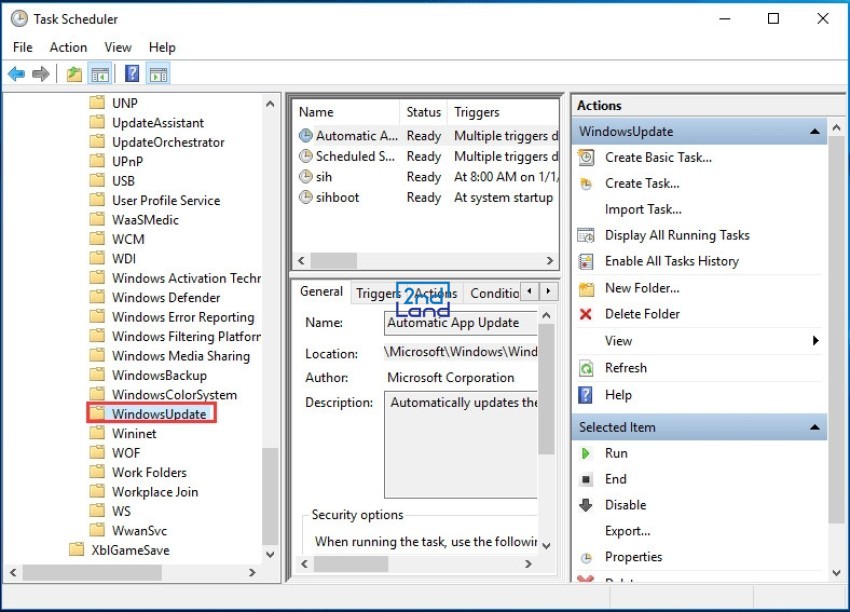The width and height of the screenshot is (850, 612).
Task: Switch to the Conditions tab
Action: (494, 293)
